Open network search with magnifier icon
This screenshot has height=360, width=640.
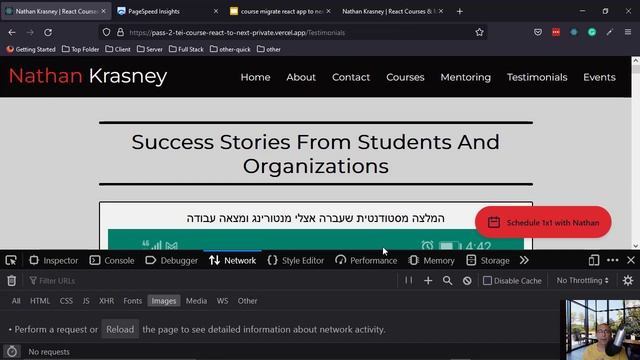click(447, 280)
